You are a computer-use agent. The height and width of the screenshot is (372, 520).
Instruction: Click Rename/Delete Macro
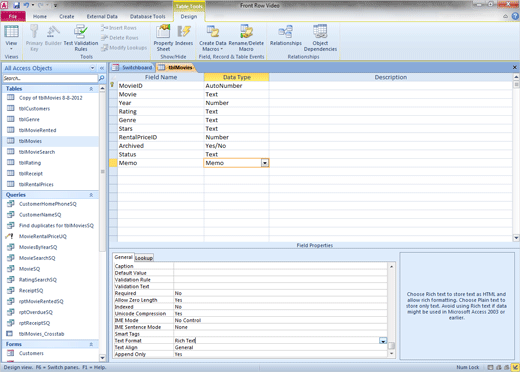point(246,37)
